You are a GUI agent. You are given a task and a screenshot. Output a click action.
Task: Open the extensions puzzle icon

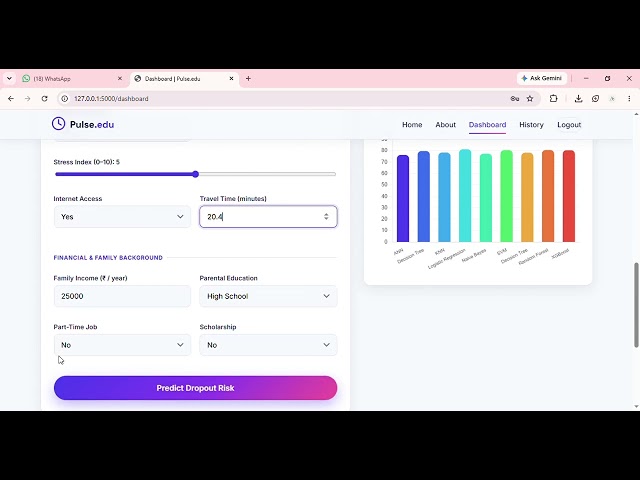(553, 99)
